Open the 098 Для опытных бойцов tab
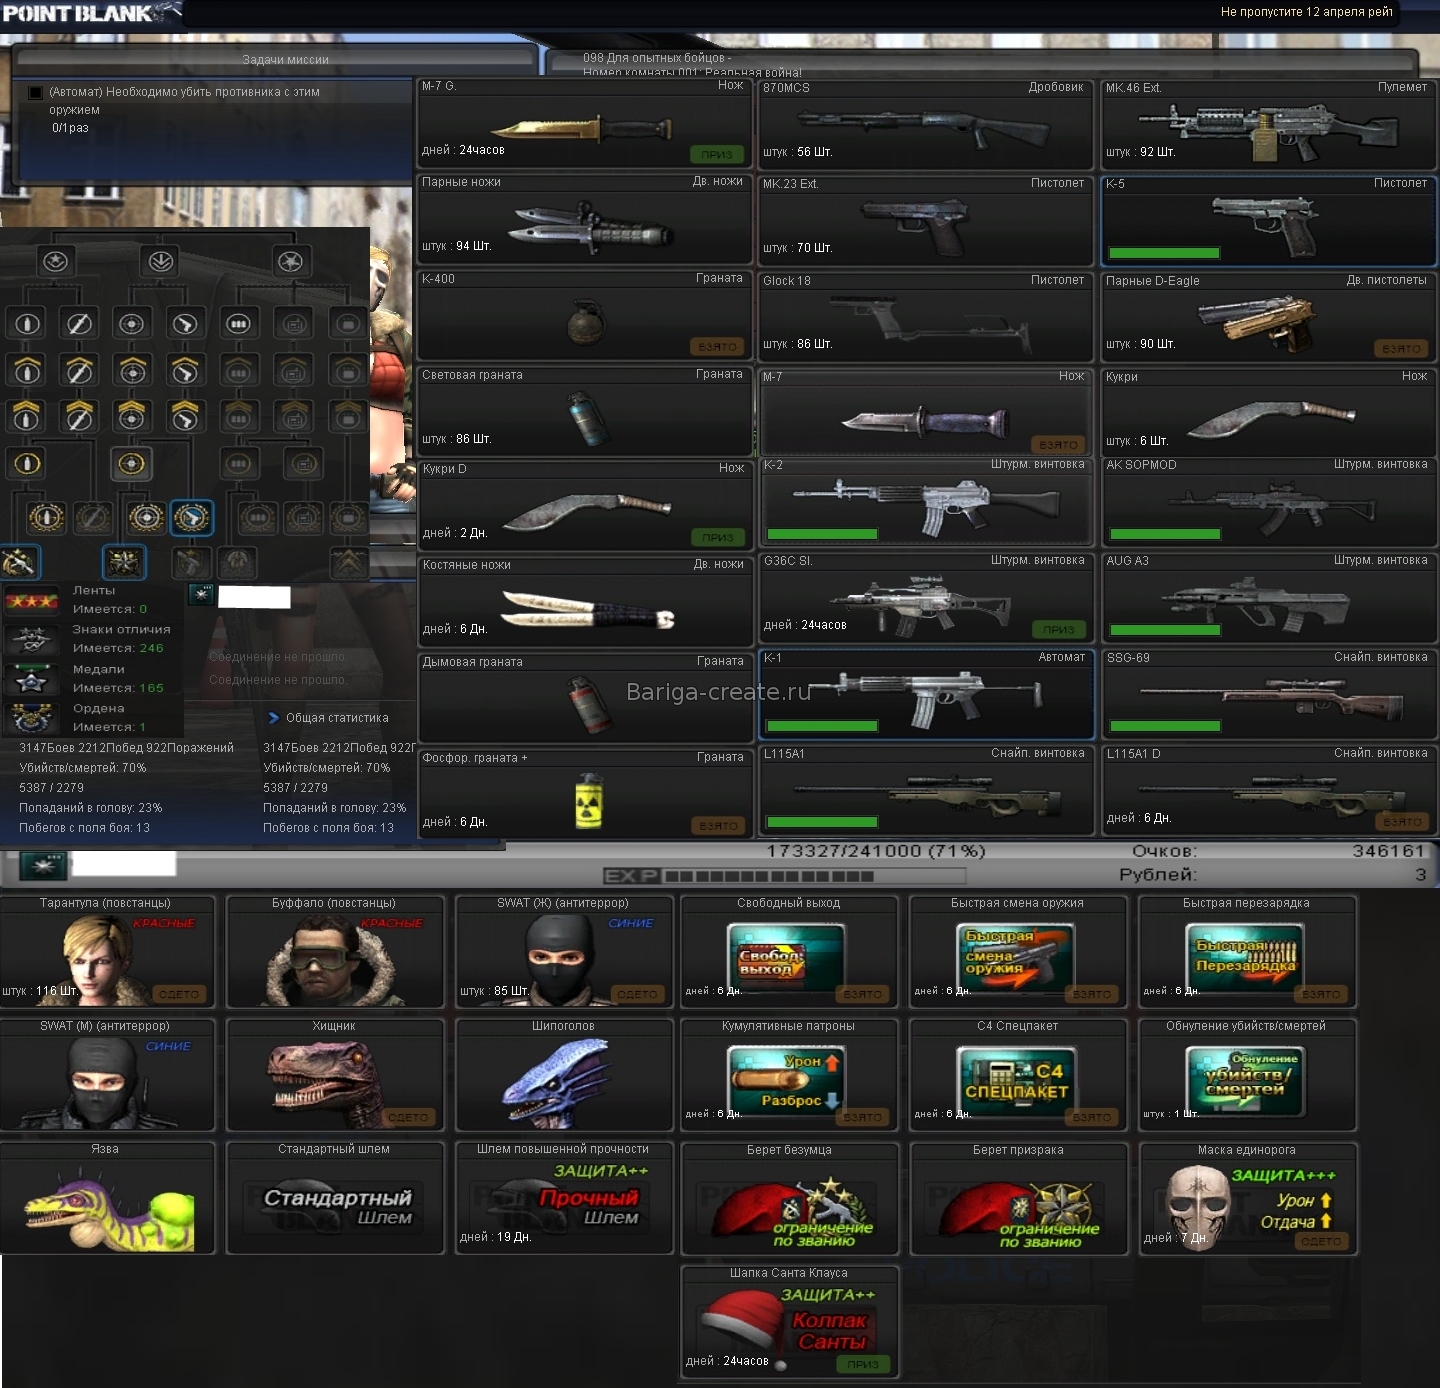The image size is (1440, 1388). click(980, 61)
